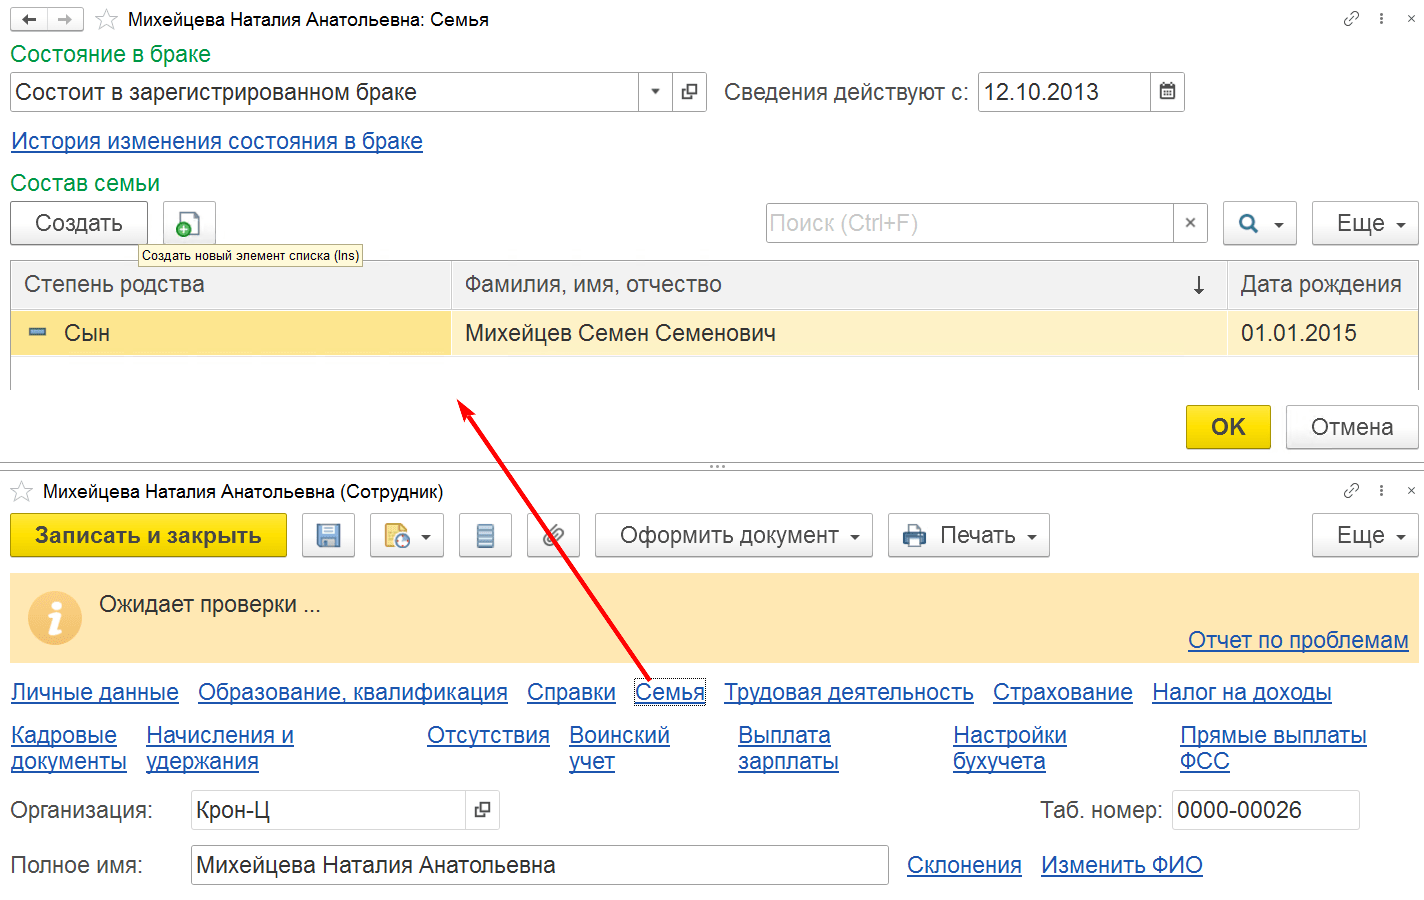Open Личные данные section link
Viewport: 1424px width, 900px height.
click(x=95, y=692)
